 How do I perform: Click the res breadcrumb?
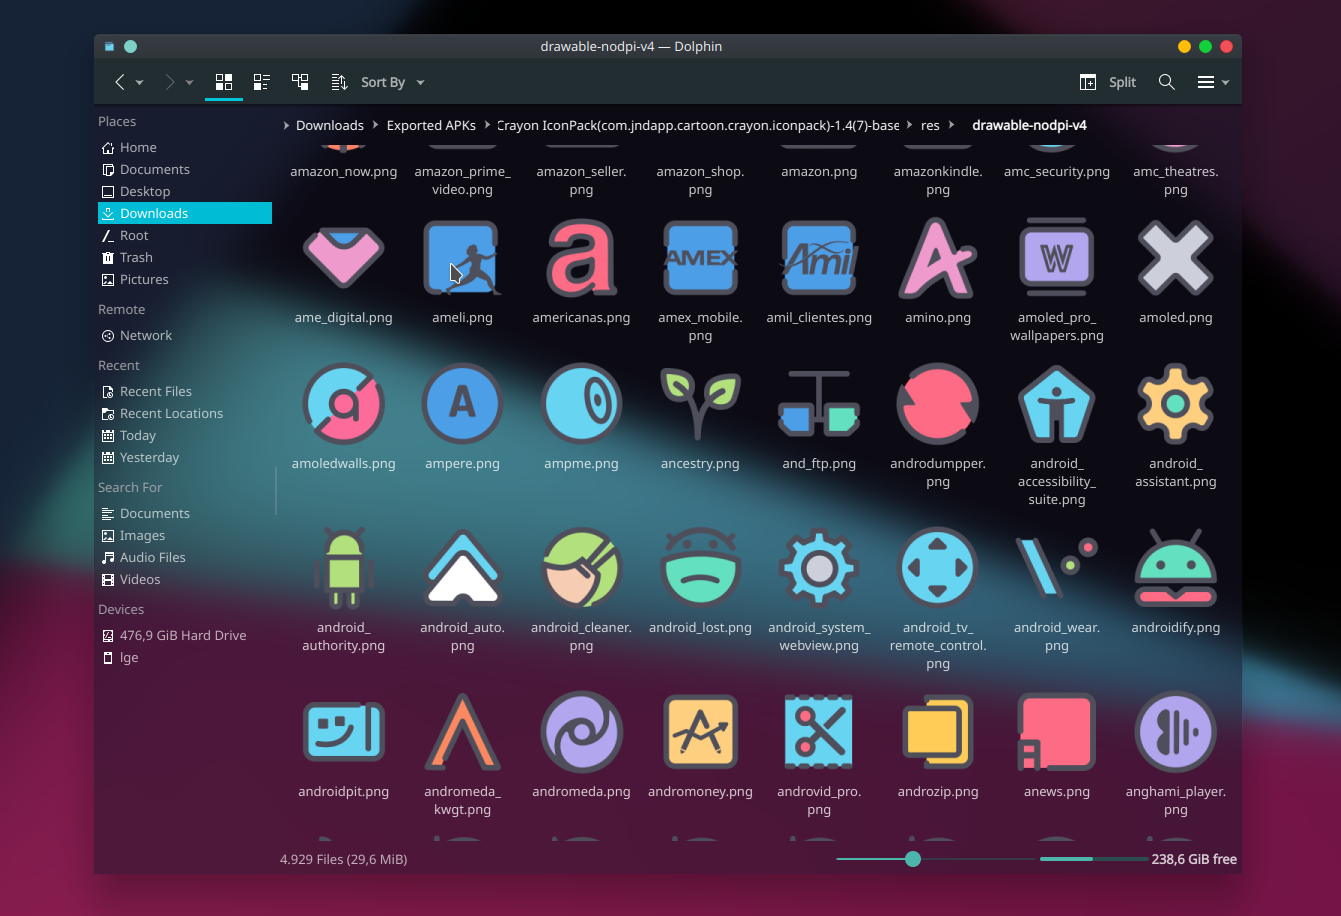pos(930,125)
